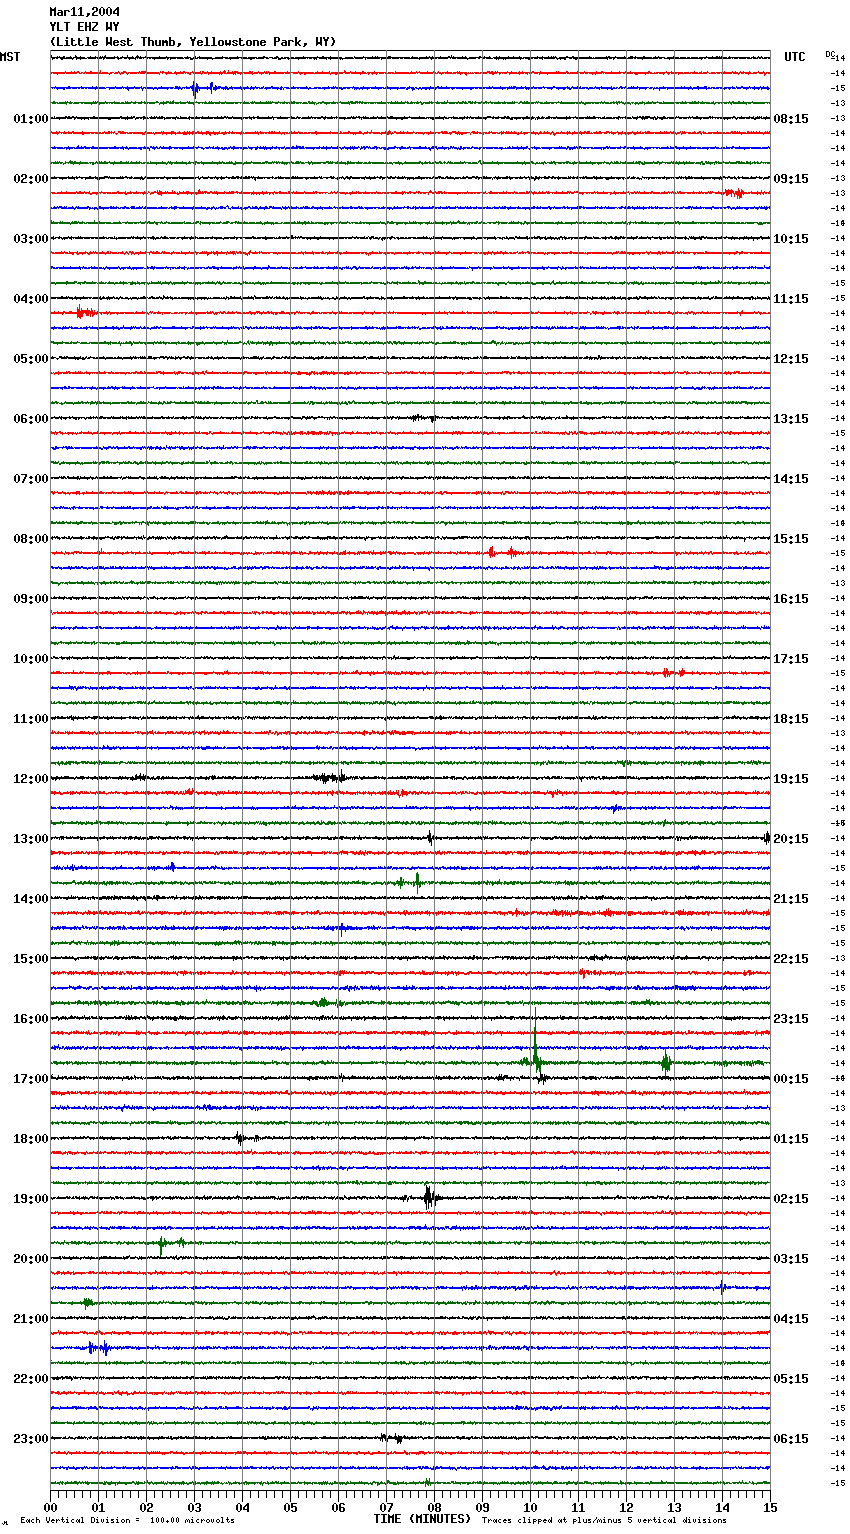The width and height of the screenshot is (850, 1534).
Task: Select the 07:00 MST time label
Action: (30, 479)
